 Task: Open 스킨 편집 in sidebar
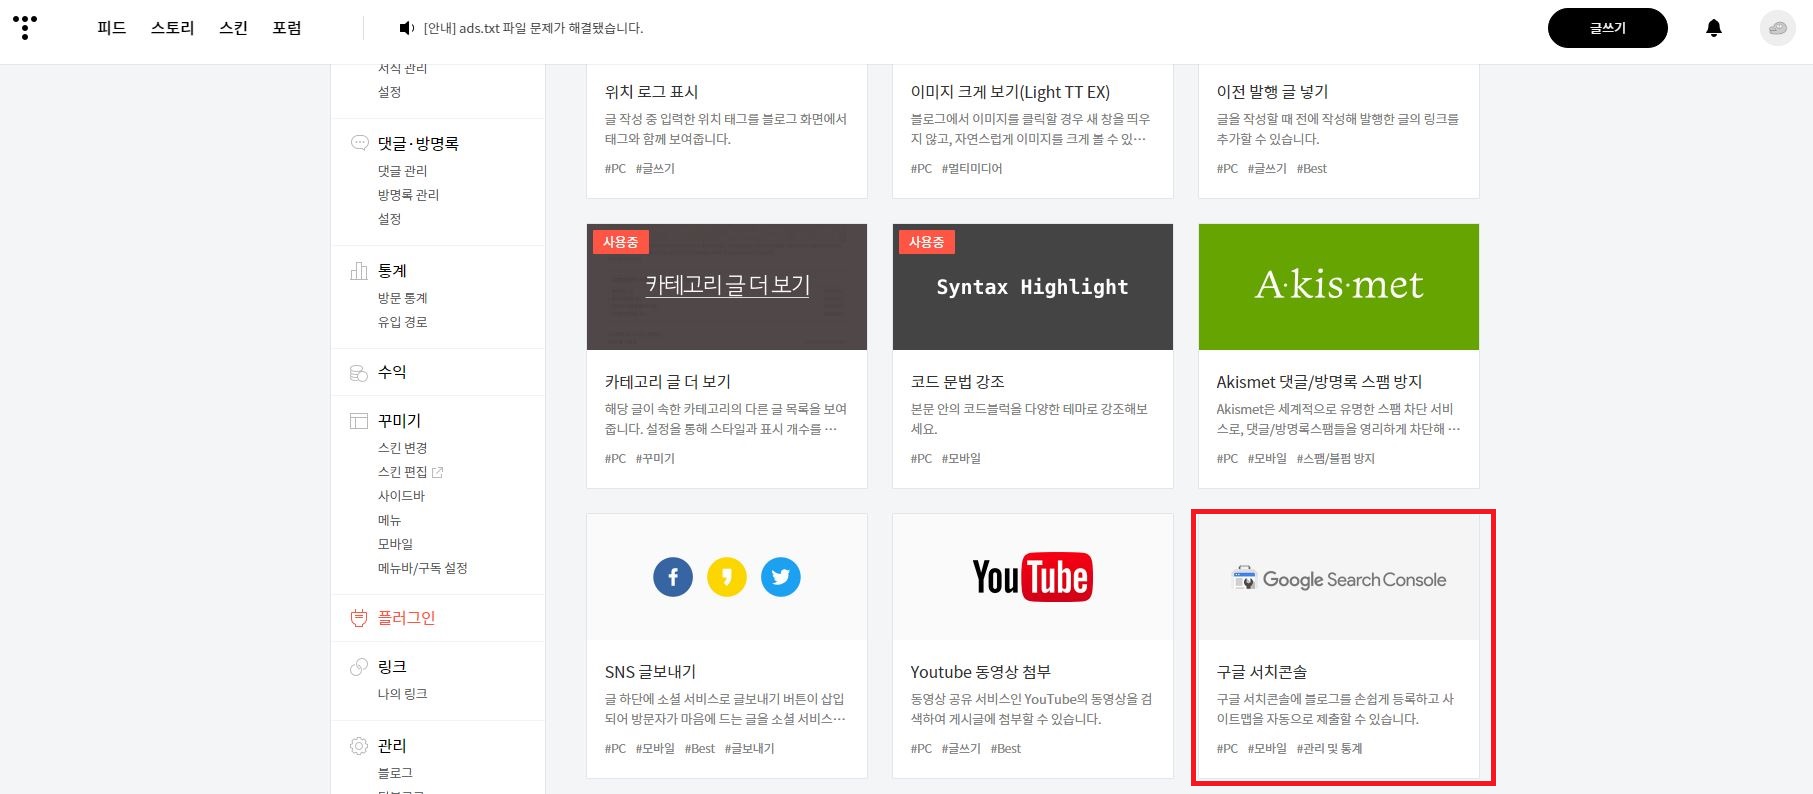[402, 472]
